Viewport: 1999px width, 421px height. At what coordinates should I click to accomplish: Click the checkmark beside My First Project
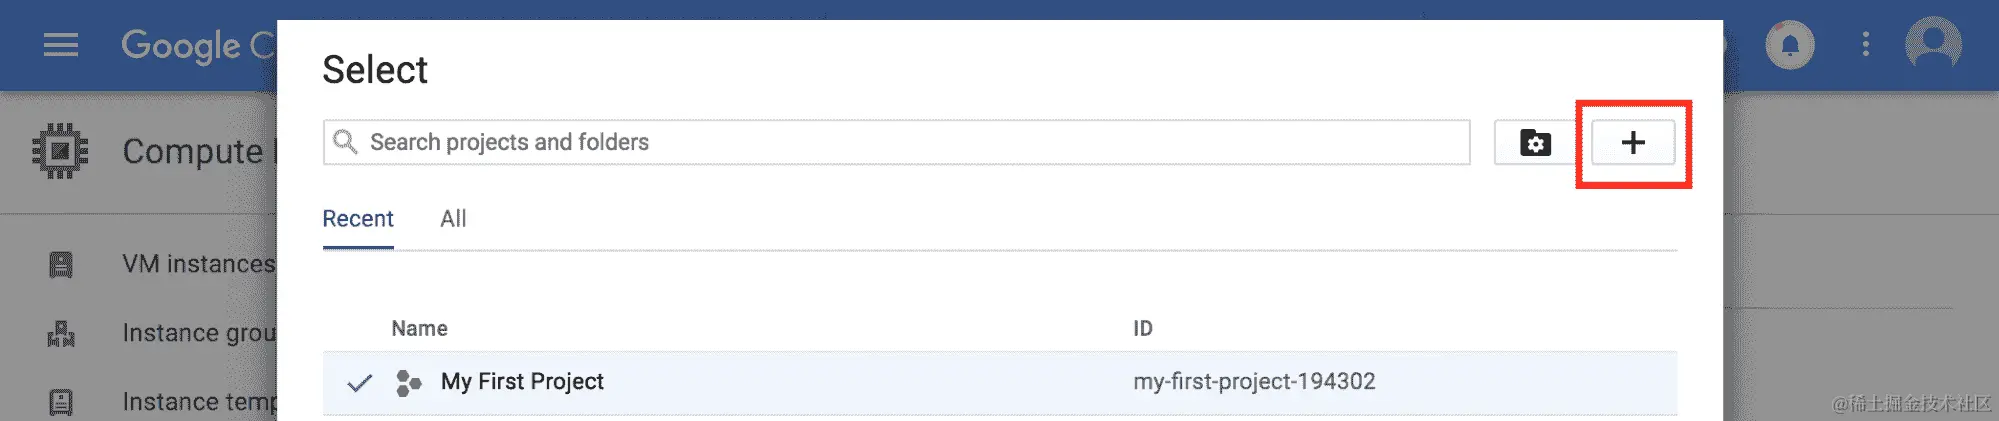point(359,382)
